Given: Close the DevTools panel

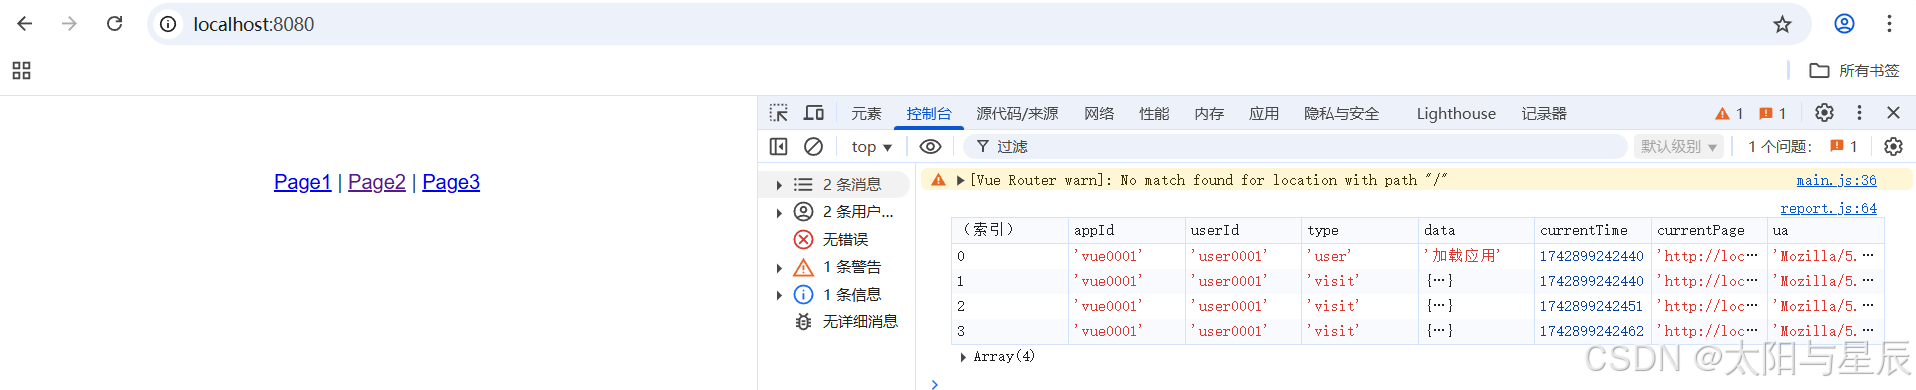Looking at the screenshot, I should (x=1893, y=113).
